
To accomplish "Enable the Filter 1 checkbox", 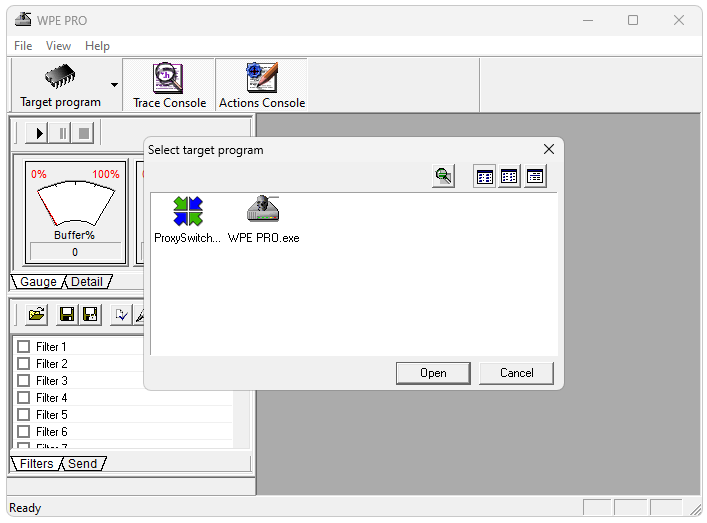I will [23, 347].
